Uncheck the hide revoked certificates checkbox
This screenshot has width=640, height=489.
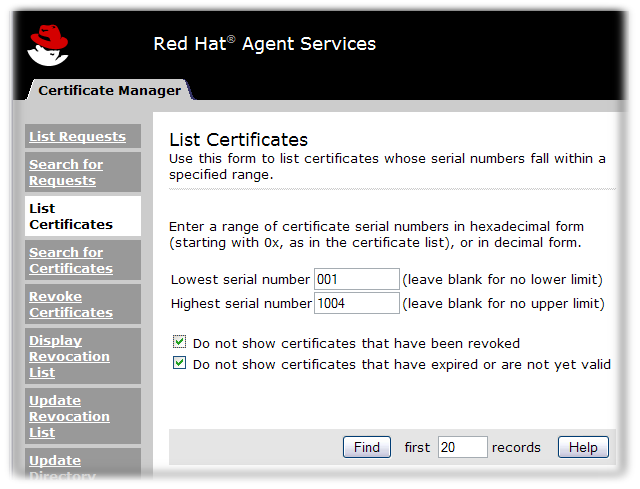point(180,343)
